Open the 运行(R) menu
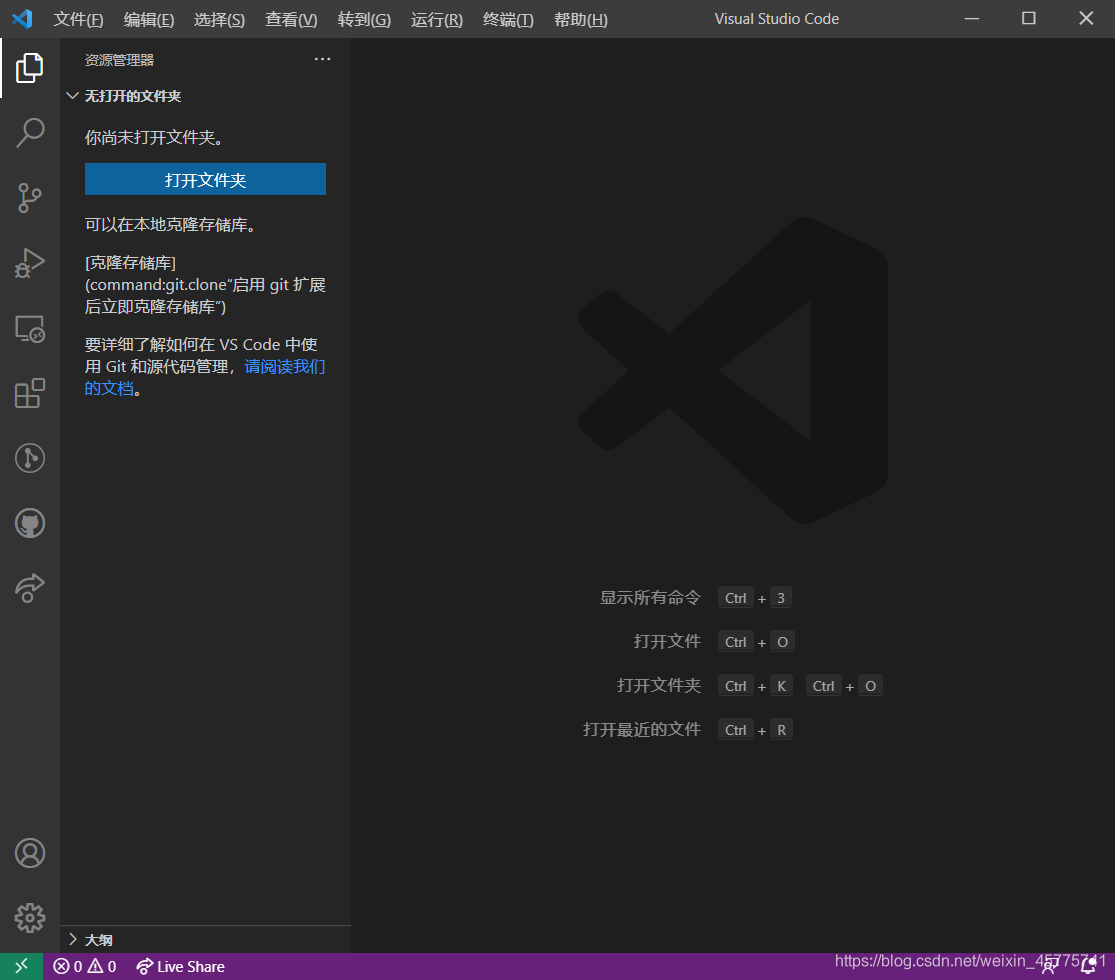 pyautogui.click(x=437, y=19)
